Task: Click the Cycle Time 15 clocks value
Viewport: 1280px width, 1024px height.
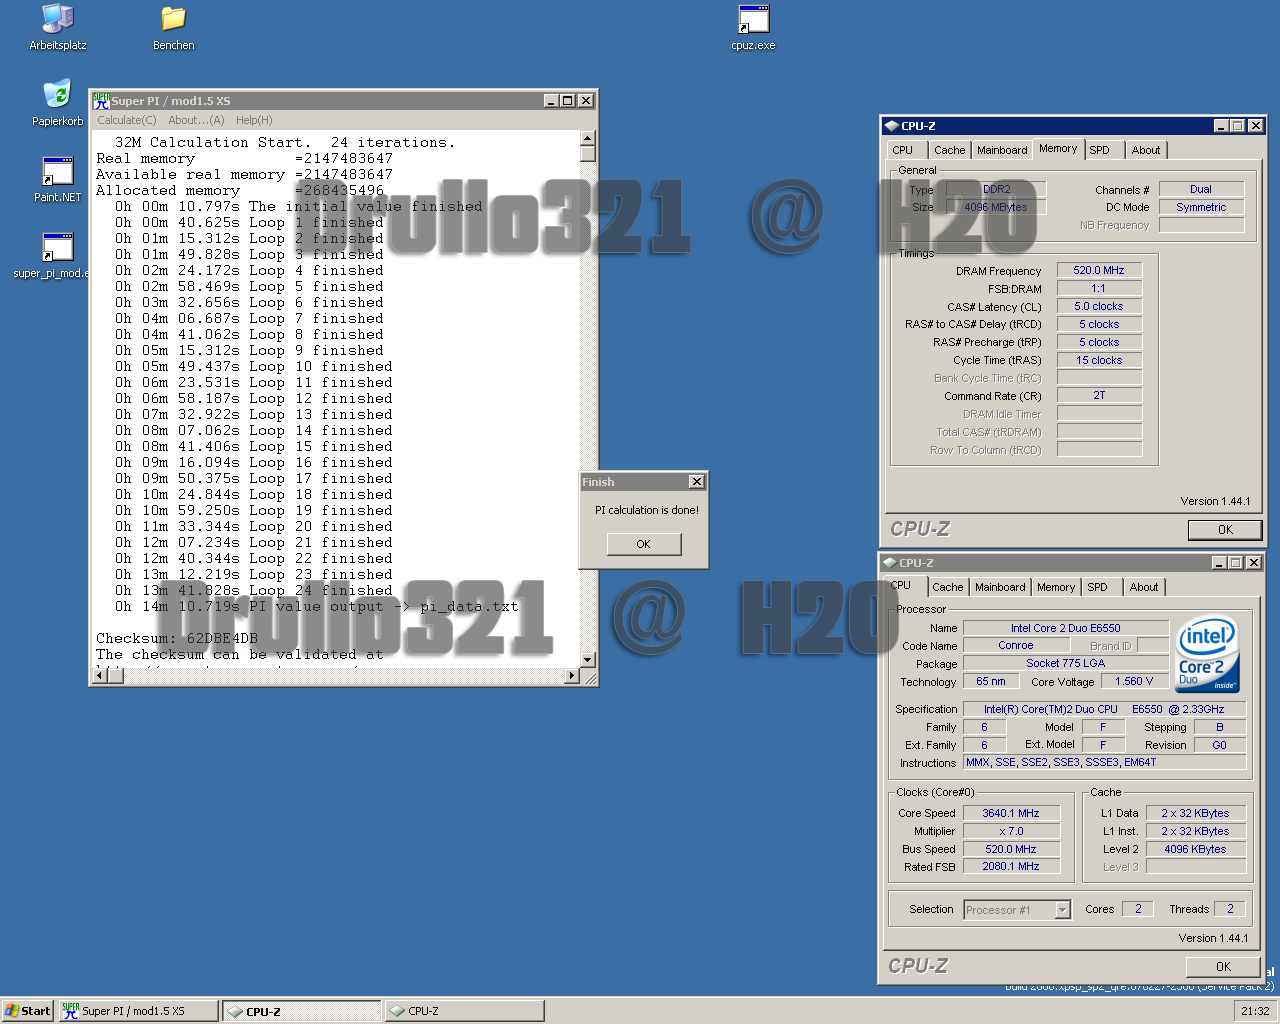Action: tap(1099, 360)
